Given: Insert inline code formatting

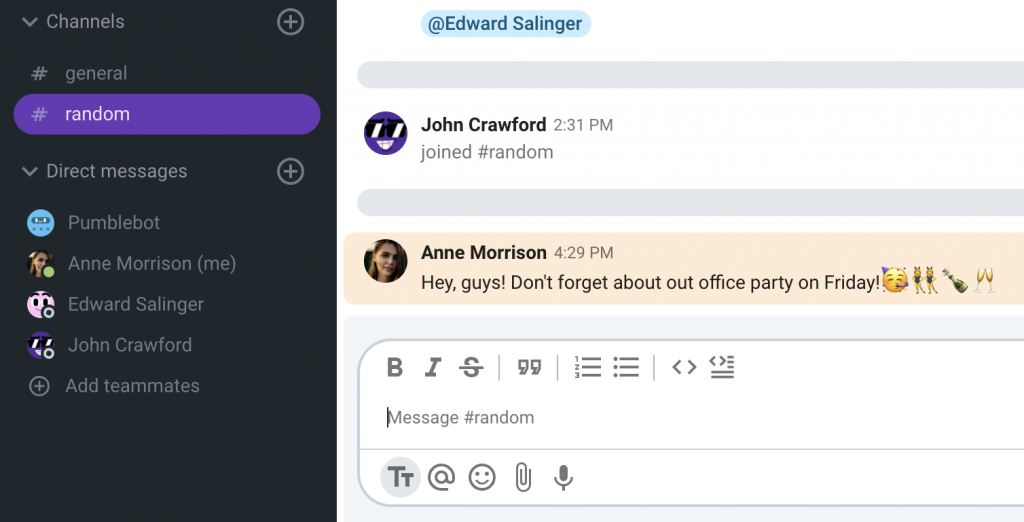Looking at the screenshot, I should pyautogui.click(x=684, y=367).
